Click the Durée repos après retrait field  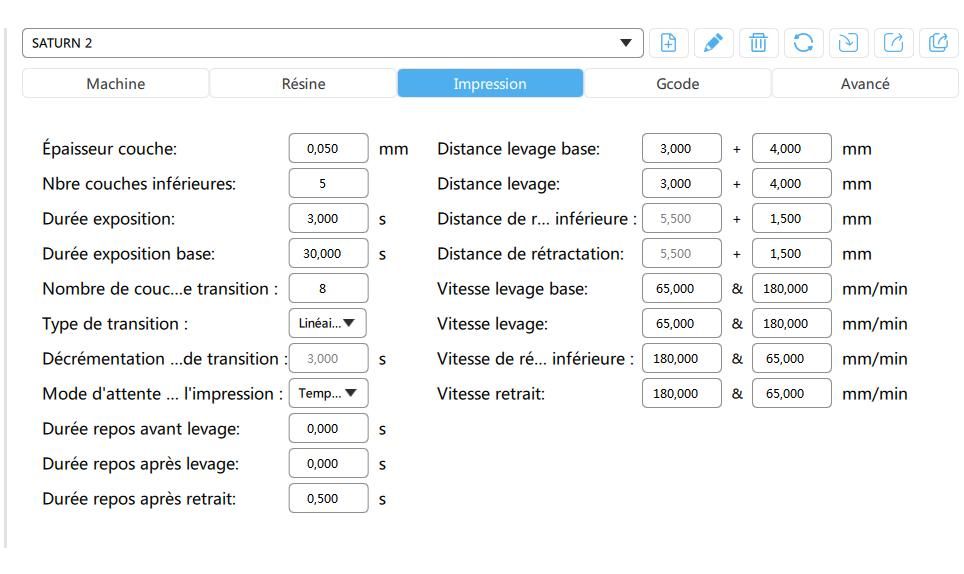pos(328,498)
